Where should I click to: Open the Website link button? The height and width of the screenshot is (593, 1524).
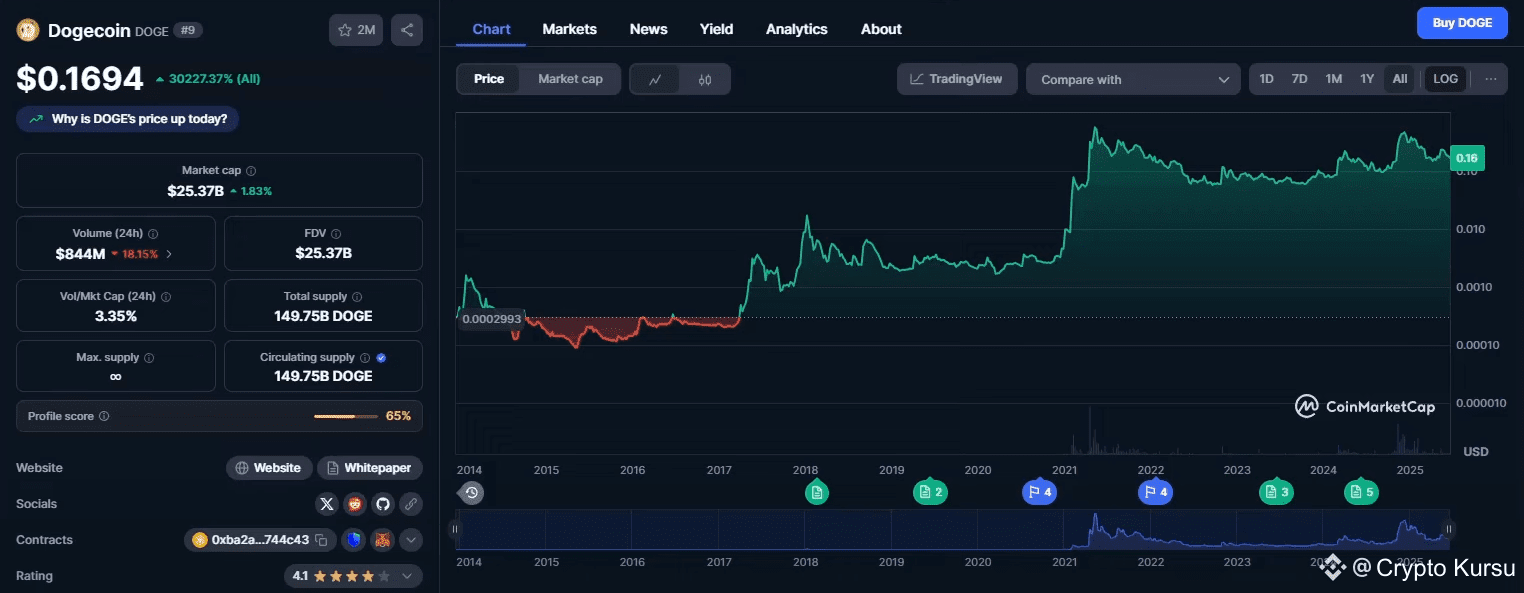click(x=268, y=468)
